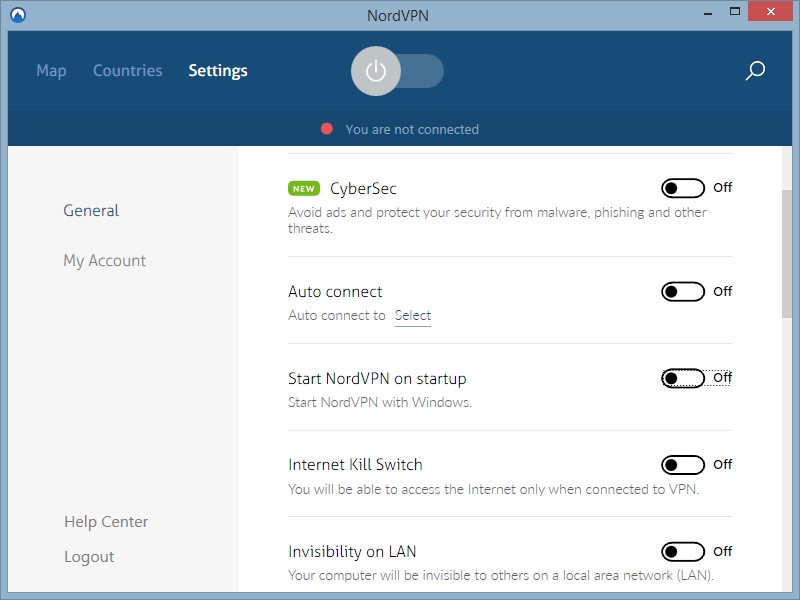Enable the CyberSec toggle
Viewport: 800px width, 600px height.
(x=683, y=188)
